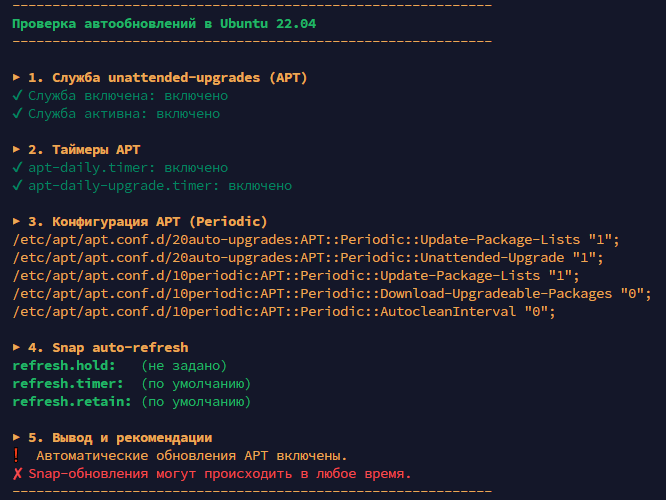The width and height of the screenshot is (666, 500).
Task: Click the red X before Snap-обновления
Action: pyautogui.click(x=17, y=474)
